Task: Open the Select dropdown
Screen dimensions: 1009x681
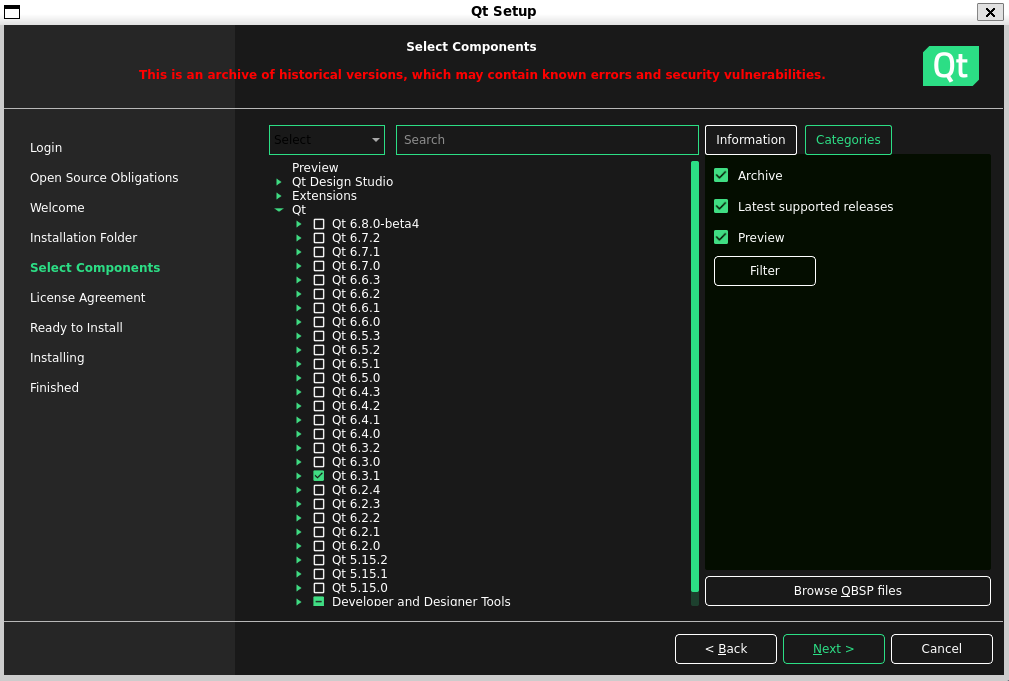Action: [x=327, y=140]
